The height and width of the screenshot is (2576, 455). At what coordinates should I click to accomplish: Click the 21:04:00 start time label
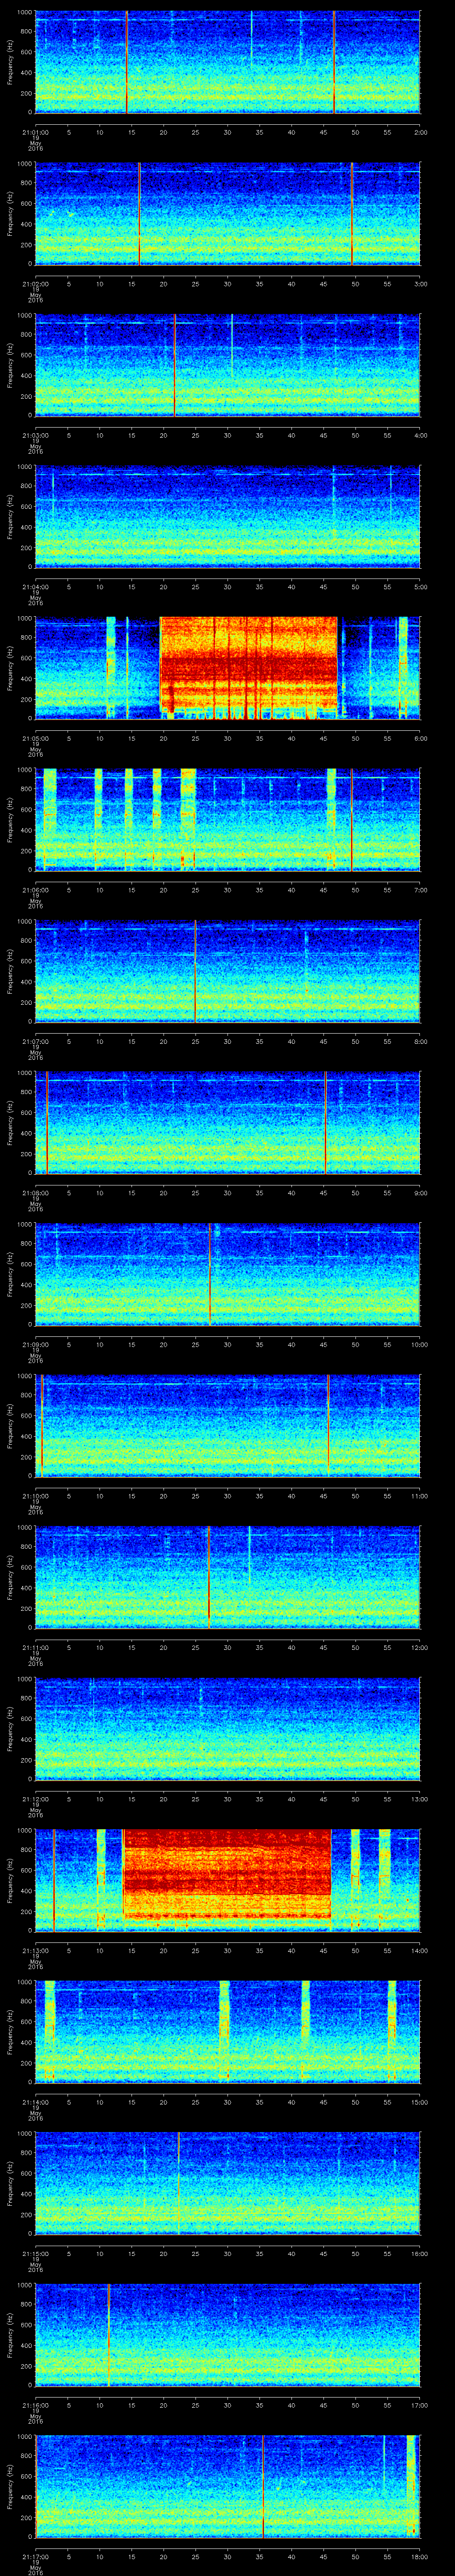[x=35, y=587]
